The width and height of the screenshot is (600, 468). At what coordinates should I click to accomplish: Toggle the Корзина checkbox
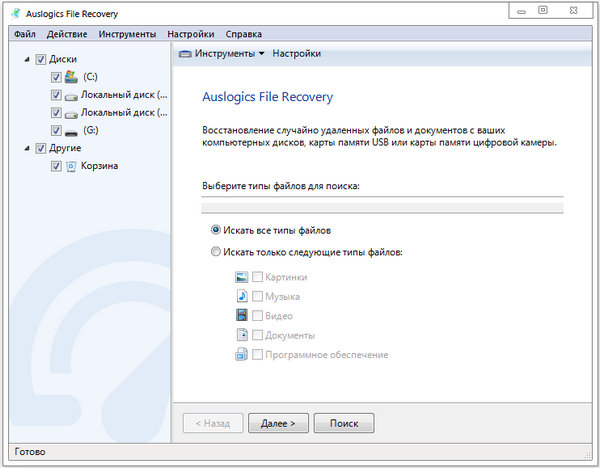pyautogui.click(x=56, y=166)
